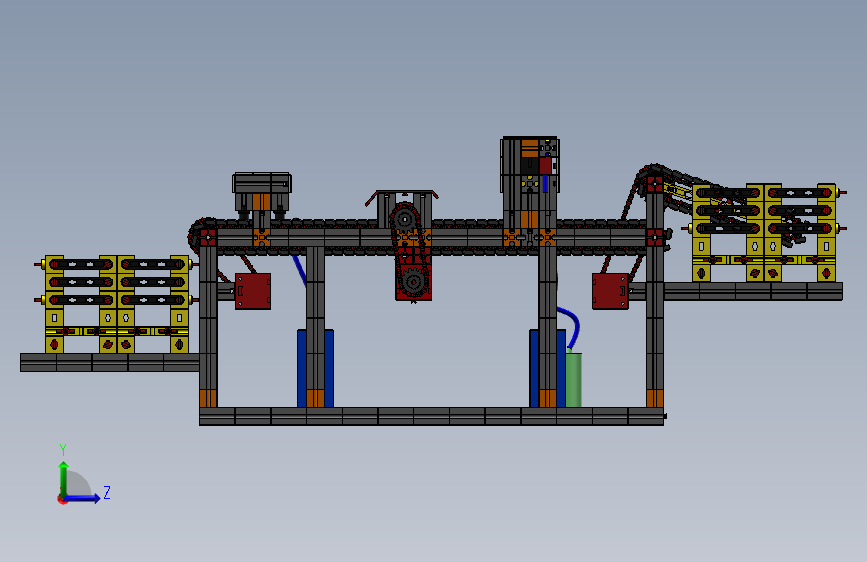
Task: Click the blue Z axis arrow of triad
Action: tap(83, 498)
